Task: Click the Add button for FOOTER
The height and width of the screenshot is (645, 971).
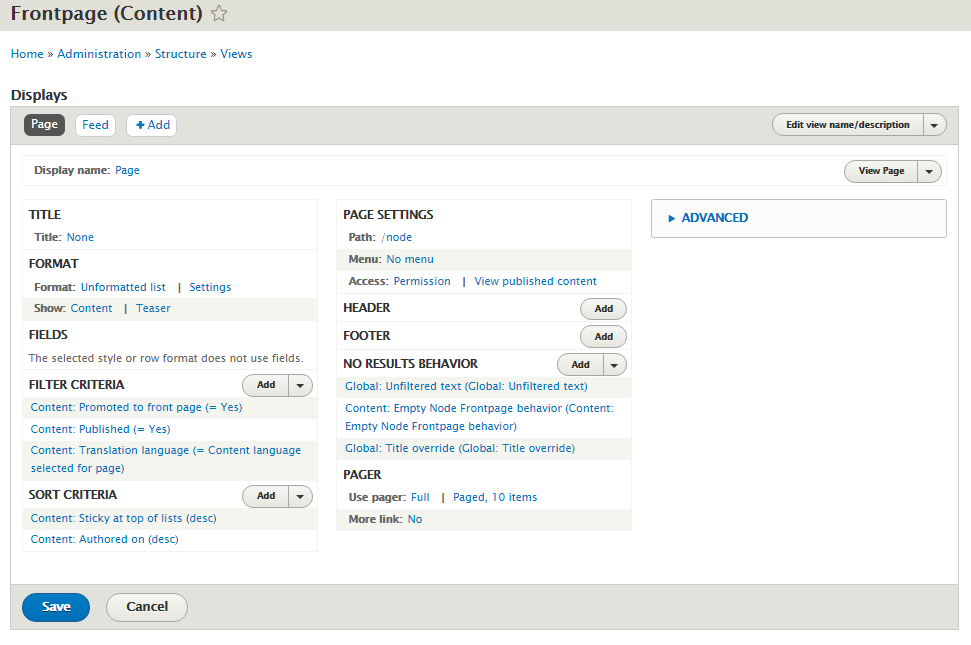Action: [603, 337]
